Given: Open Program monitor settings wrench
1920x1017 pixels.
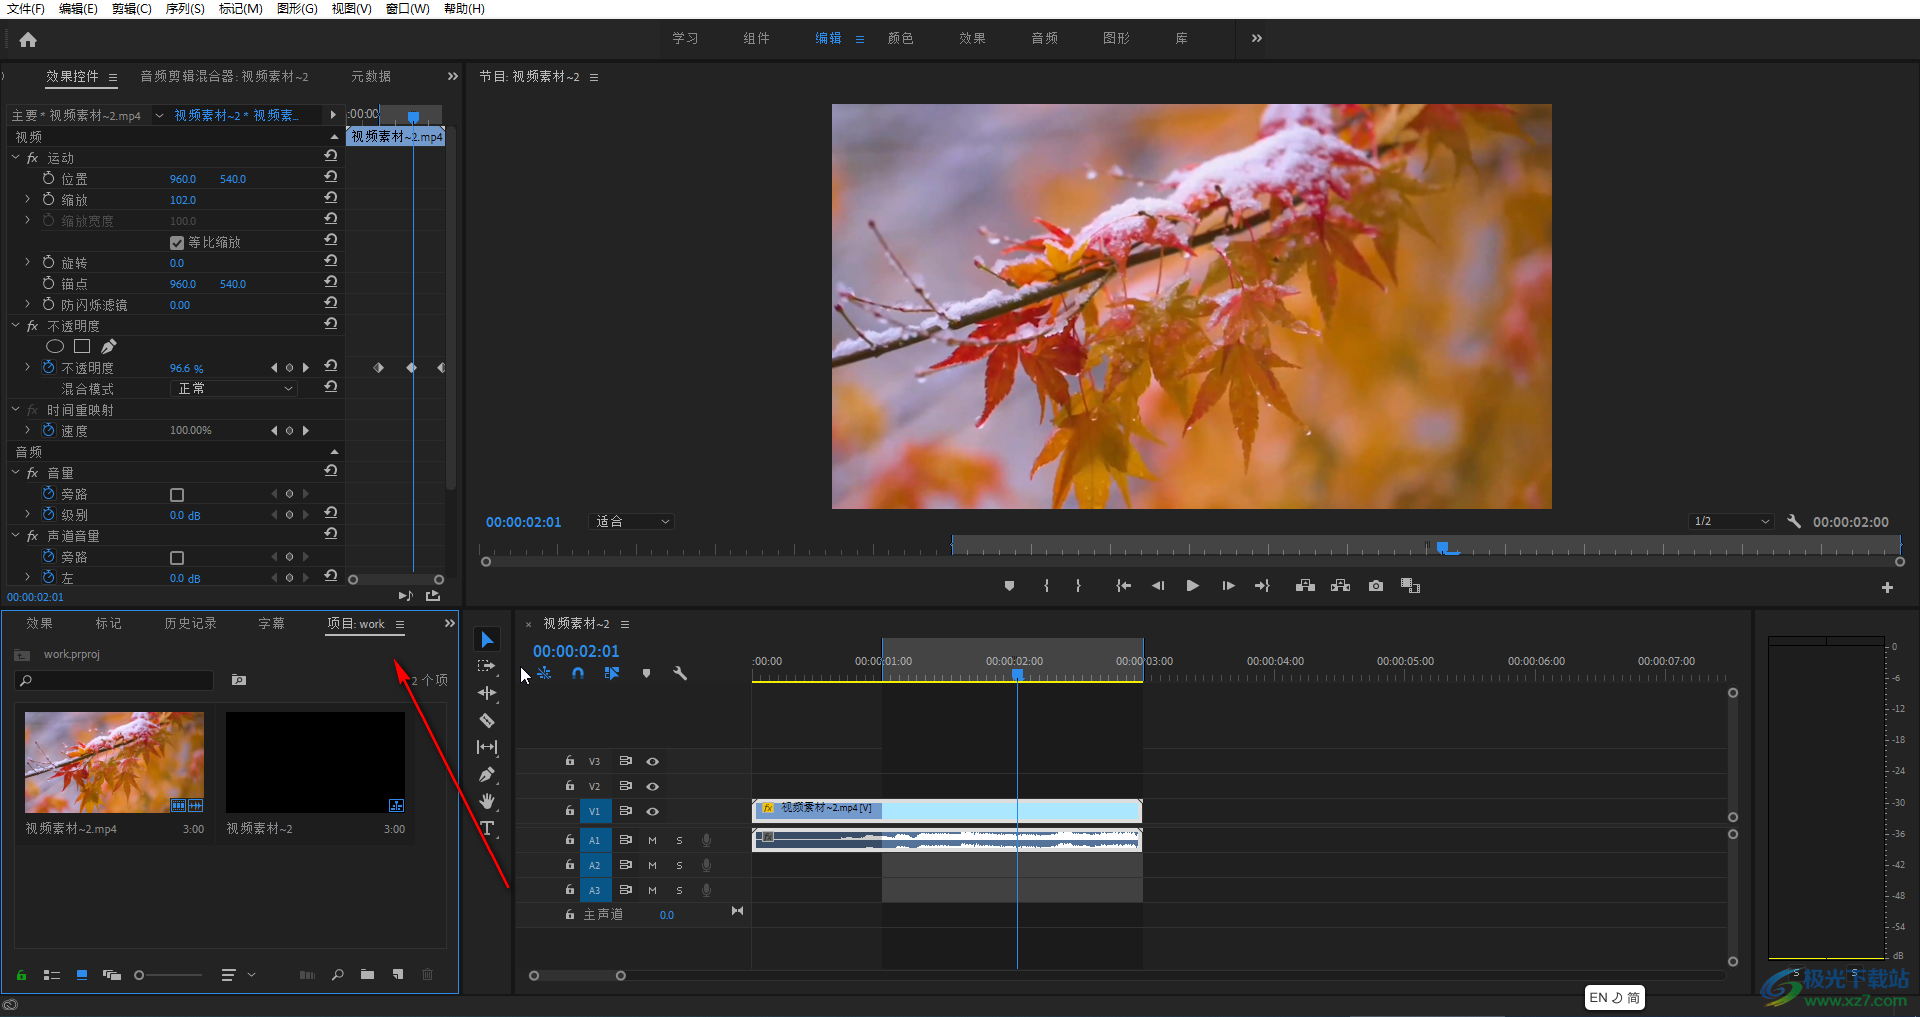Looking at the screenshot, I should (x=1794, y=522).
